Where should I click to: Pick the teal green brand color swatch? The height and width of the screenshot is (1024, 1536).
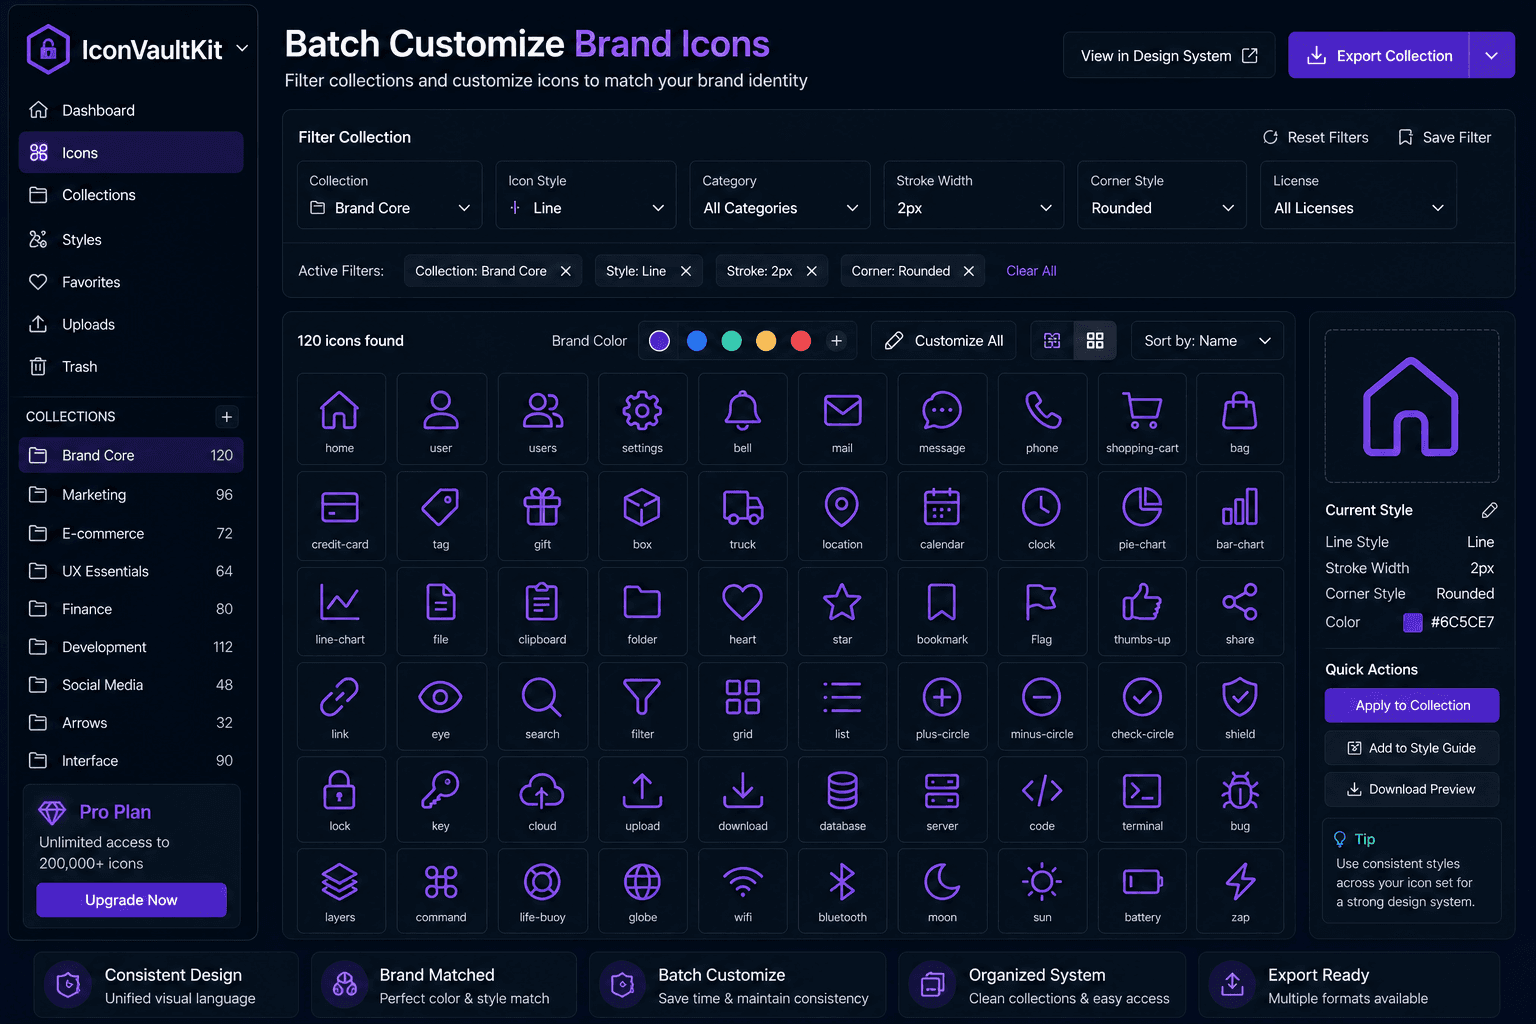(x=732, y=341)
